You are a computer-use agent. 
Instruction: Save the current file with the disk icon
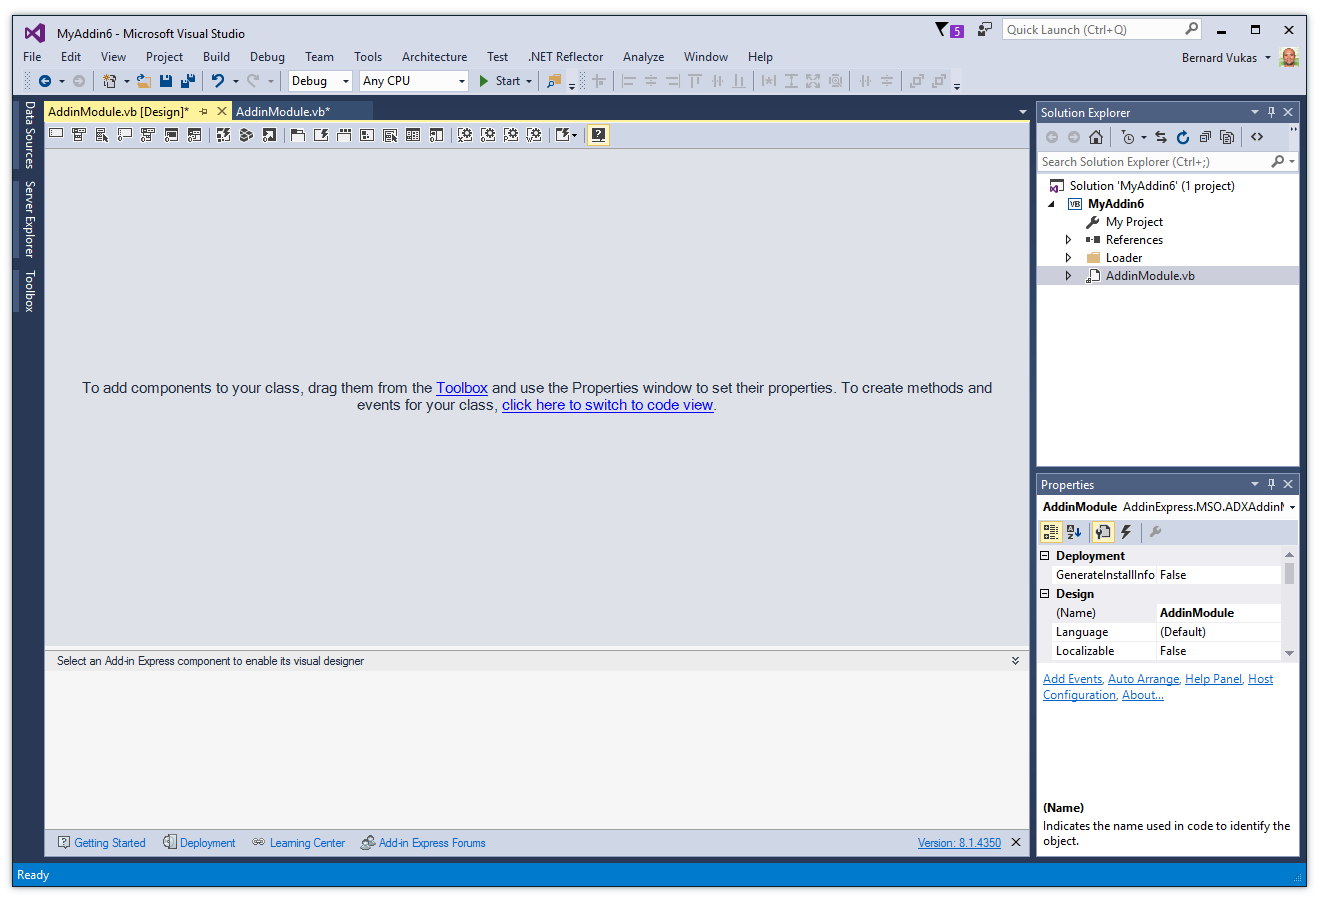click(x=166, y=81)
